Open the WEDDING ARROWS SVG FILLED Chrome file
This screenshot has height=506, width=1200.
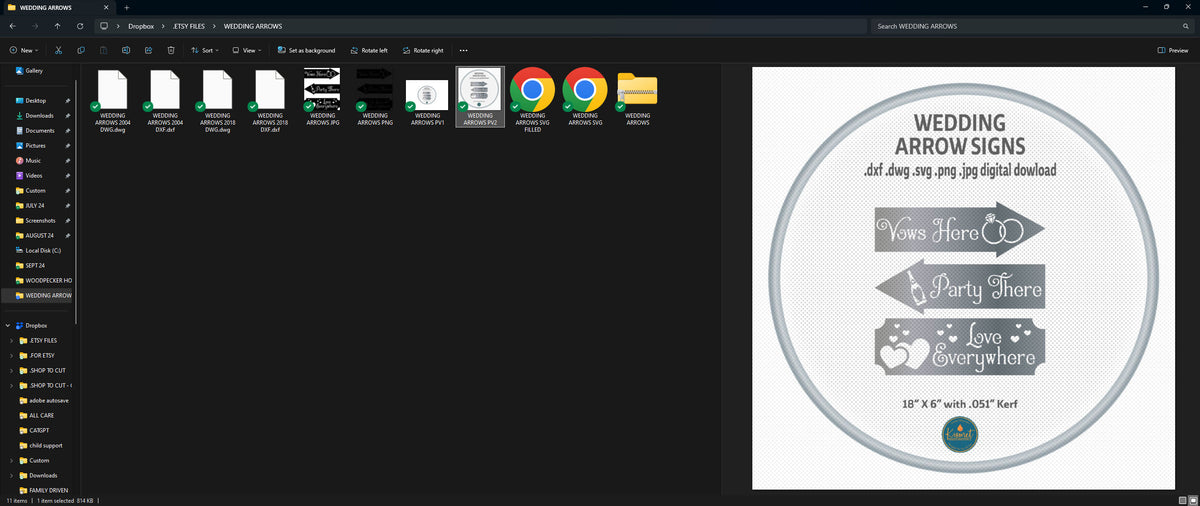click(533, 100)
